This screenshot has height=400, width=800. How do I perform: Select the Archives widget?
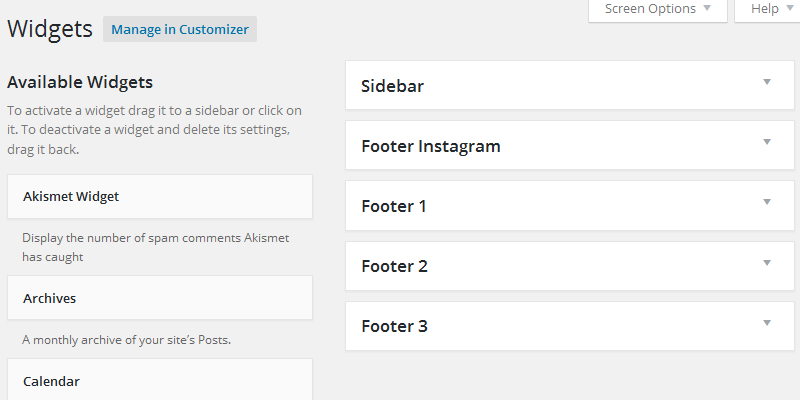pos(50,298)
